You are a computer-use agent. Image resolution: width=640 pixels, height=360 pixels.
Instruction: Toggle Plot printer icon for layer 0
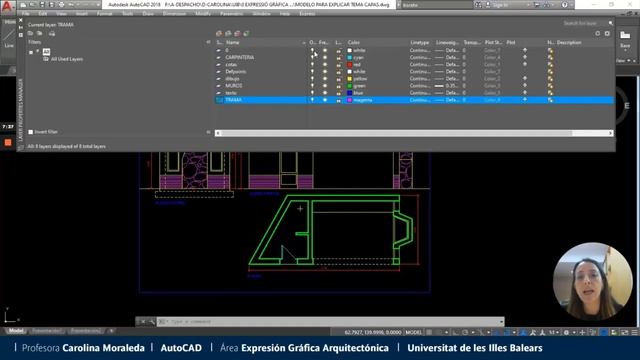click(x=525, y=51)
